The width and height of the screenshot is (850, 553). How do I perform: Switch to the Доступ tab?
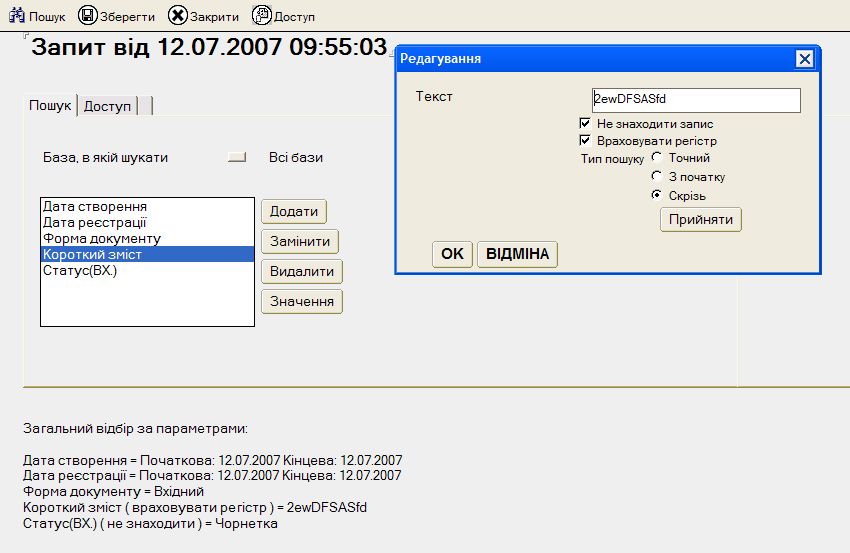[107, 106]
